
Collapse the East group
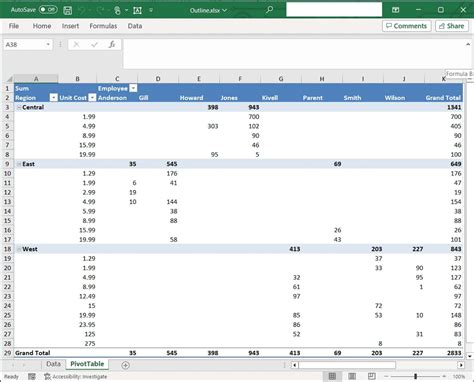click(19, 164)
